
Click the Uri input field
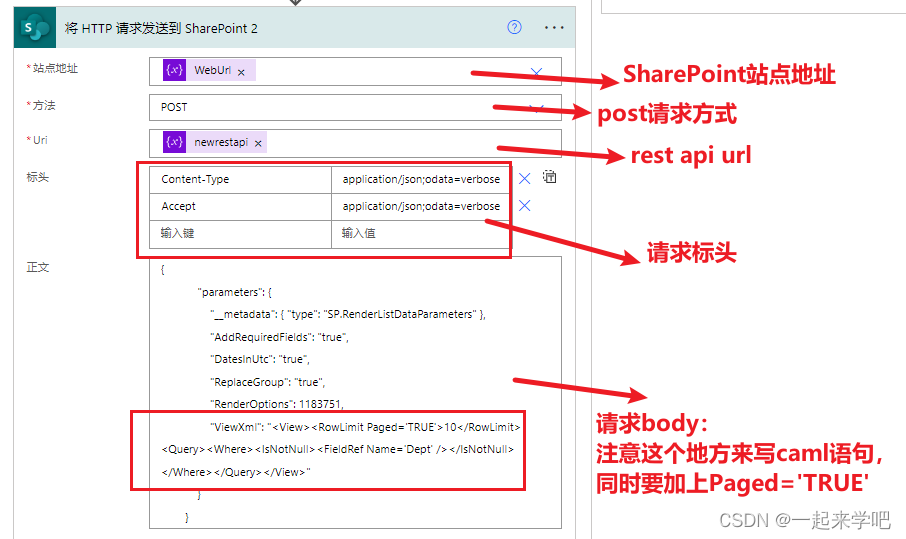coord(355,143)
